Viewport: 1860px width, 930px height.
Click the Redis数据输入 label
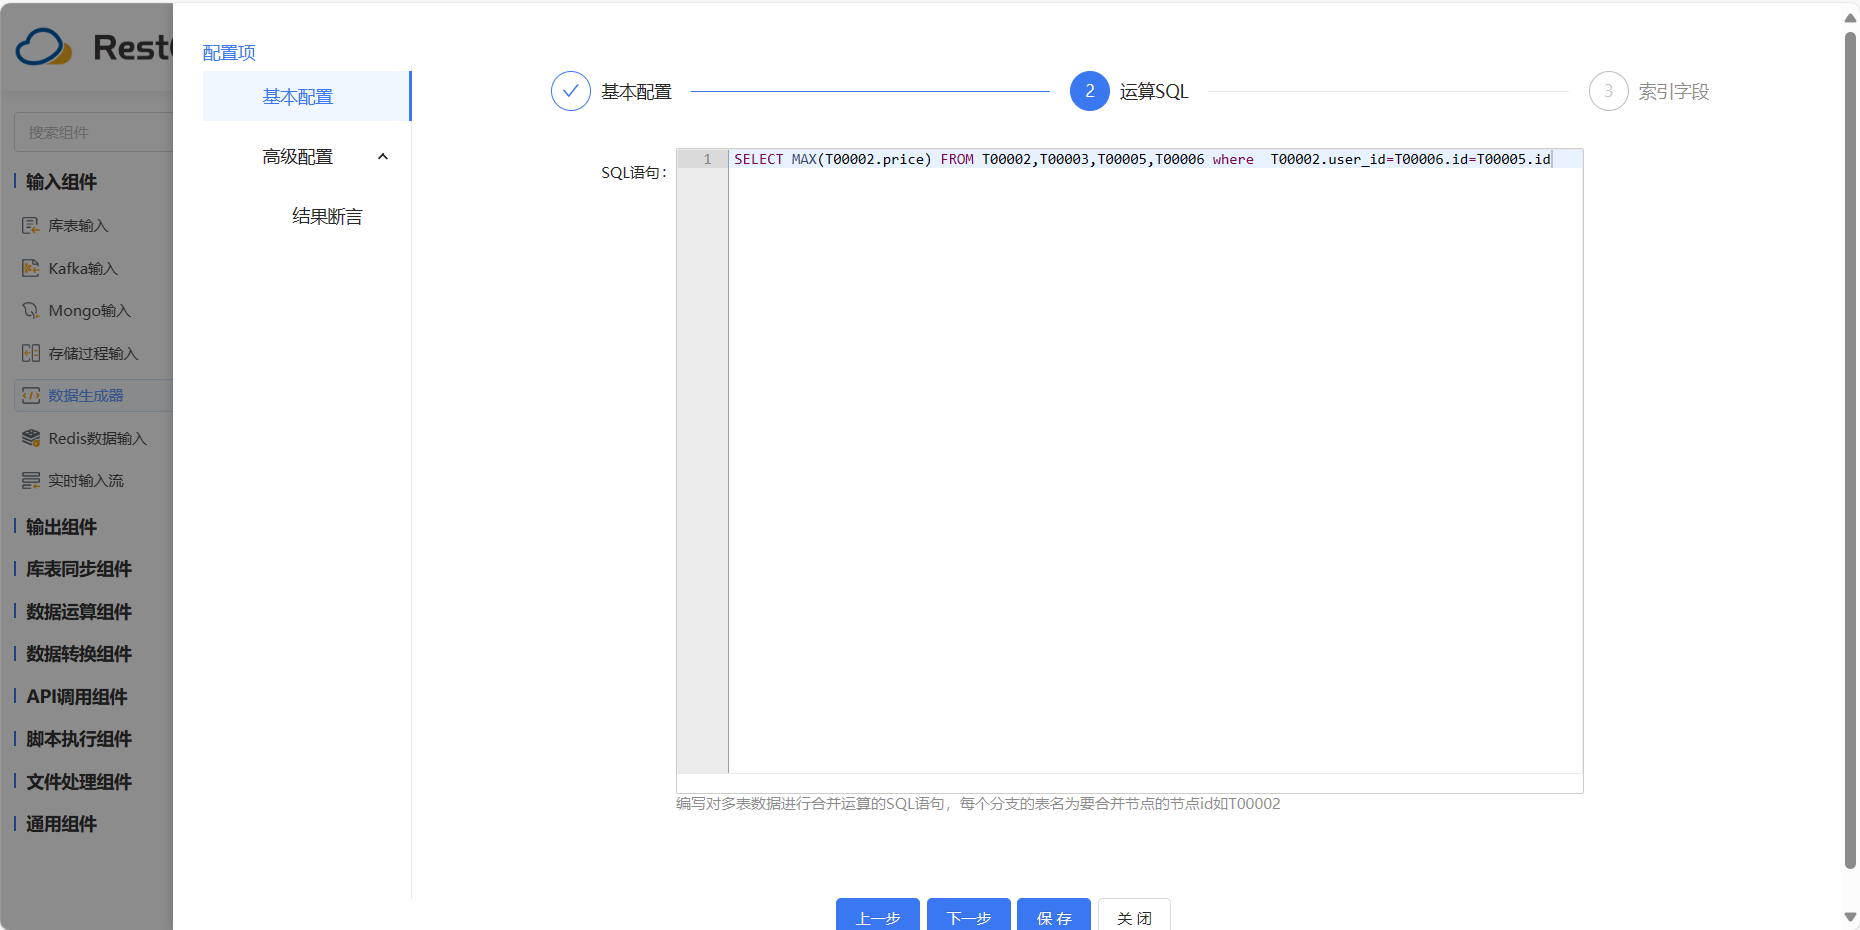[x=98, y=439]
